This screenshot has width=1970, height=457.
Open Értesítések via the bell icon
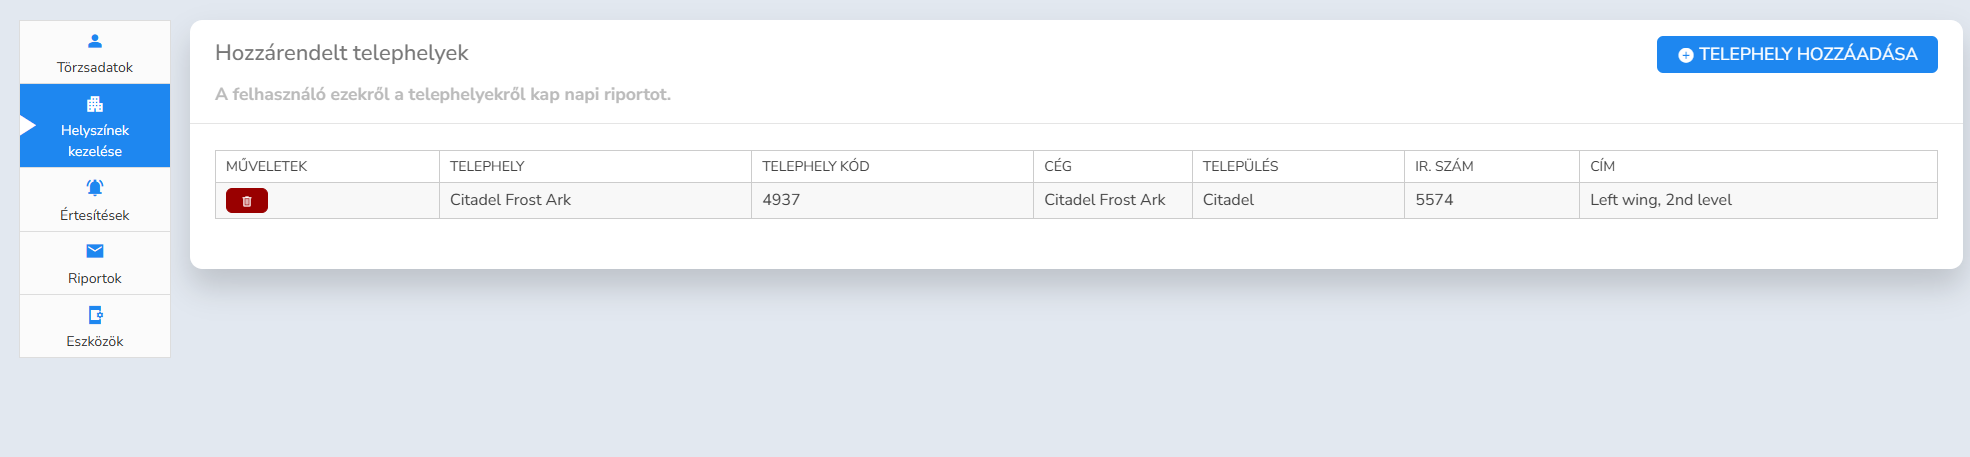tap(95, 188)
